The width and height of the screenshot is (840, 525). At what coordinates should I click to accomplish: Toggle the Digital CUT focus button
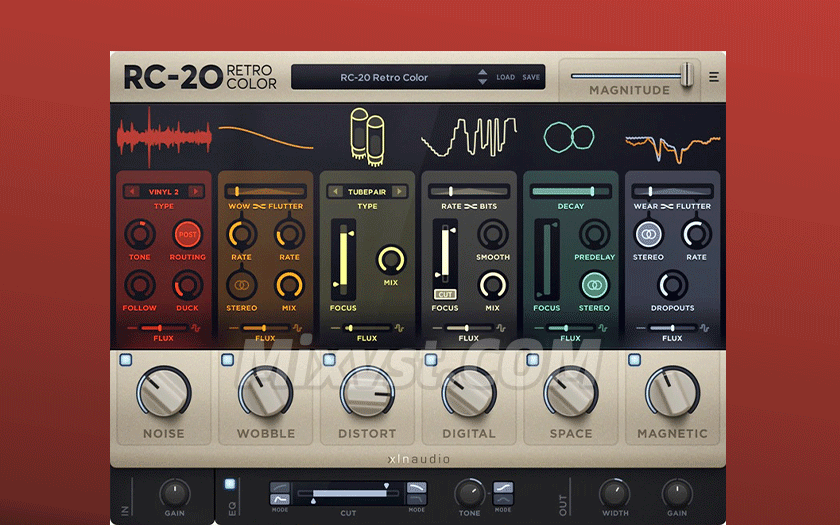click(445, 294)
